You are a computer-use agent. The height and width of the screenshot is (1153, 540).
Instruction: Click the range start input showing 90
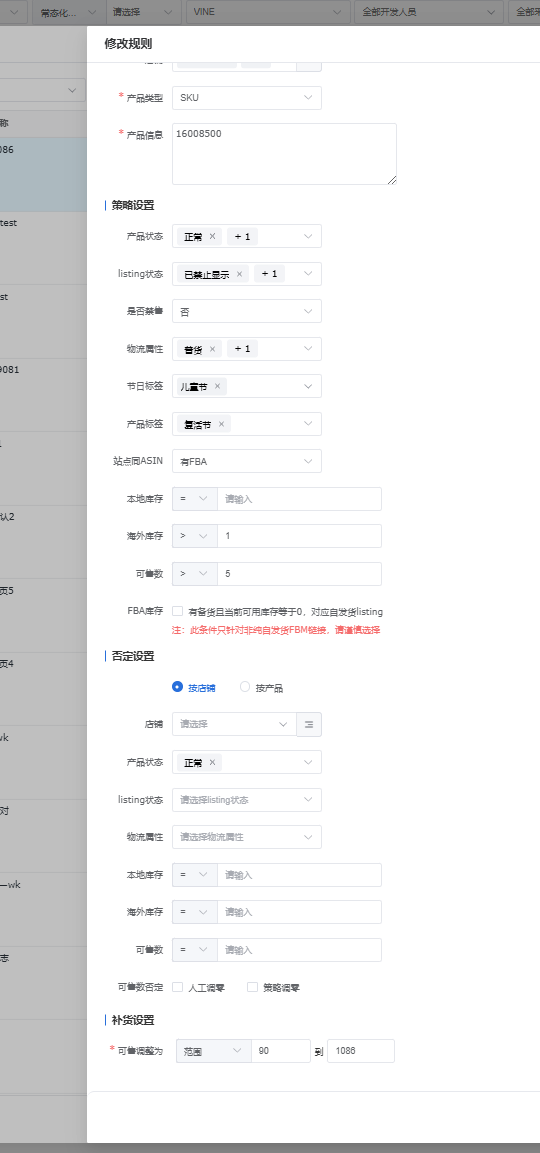click(281, 1051)
